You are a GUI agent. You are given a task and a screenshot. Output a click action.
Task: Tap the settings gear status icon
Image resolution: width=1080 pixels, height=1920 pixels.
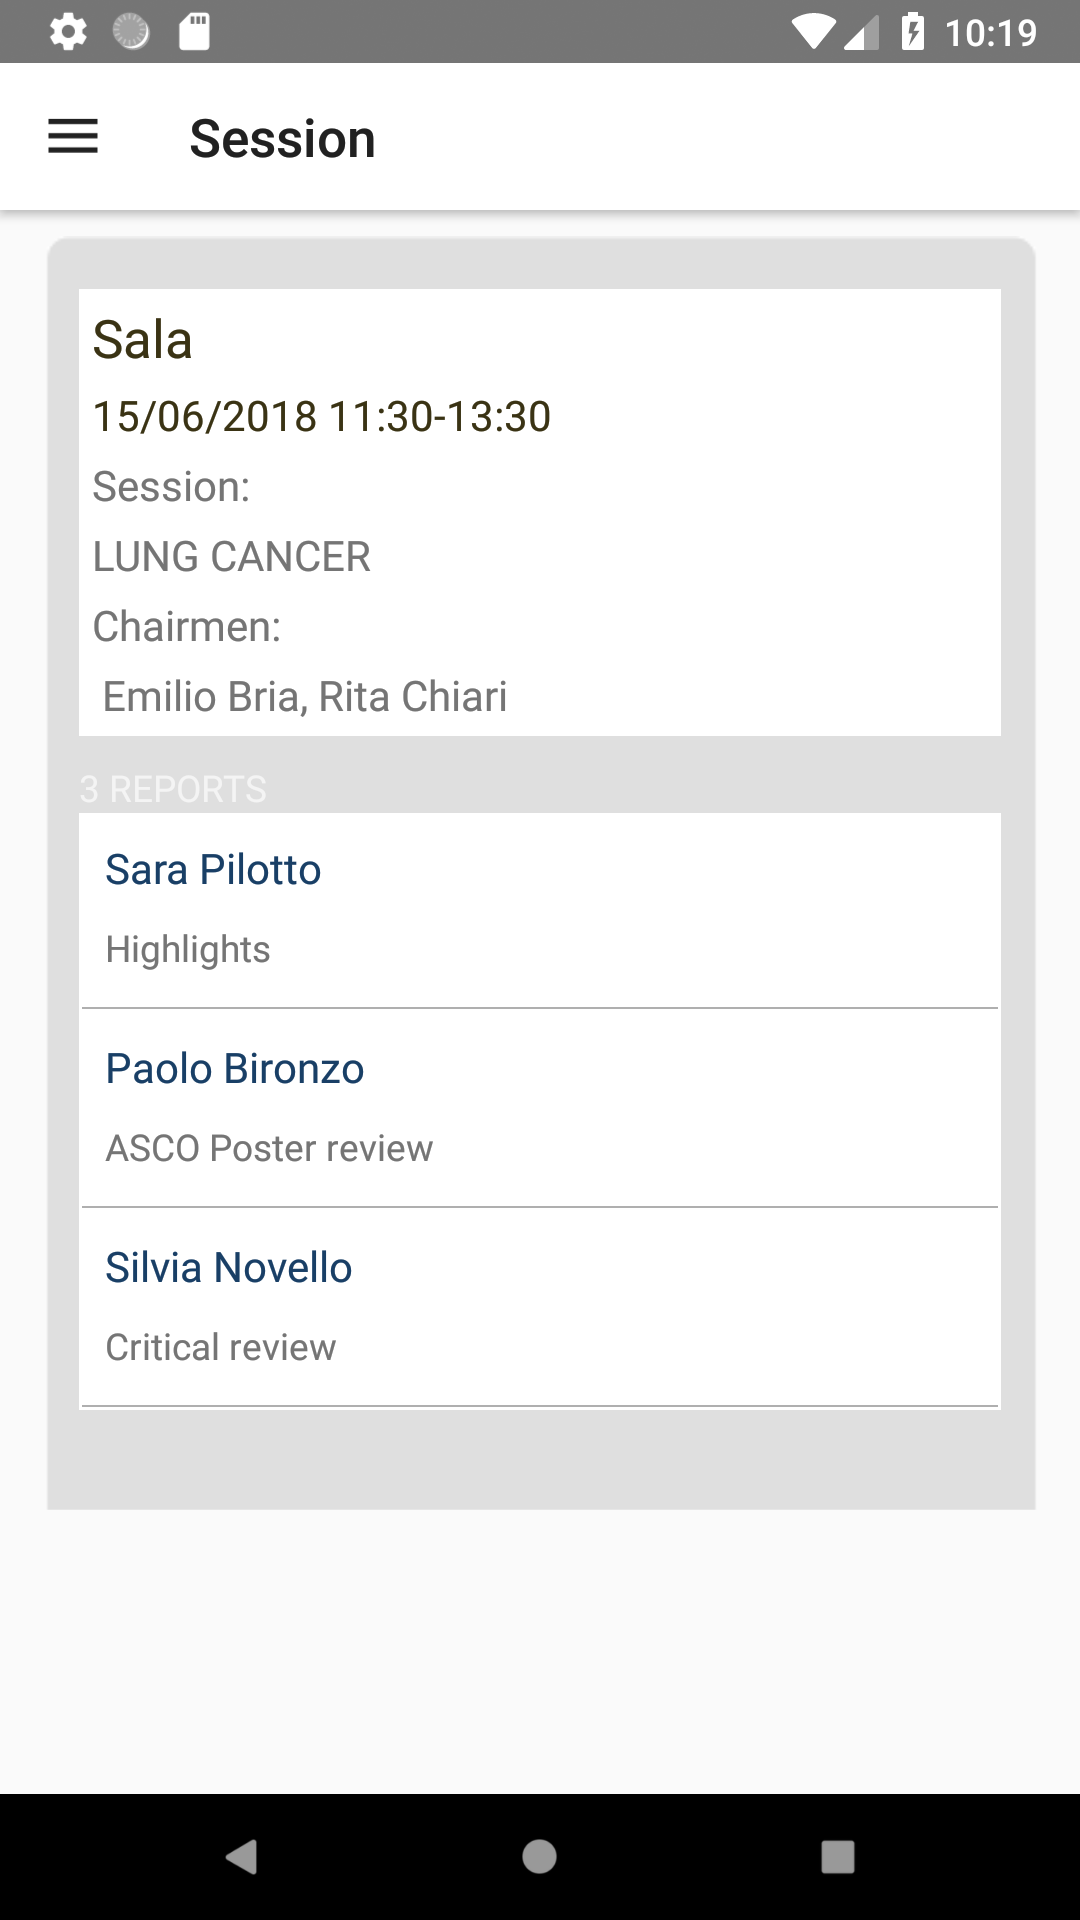[x=68, y=32]
